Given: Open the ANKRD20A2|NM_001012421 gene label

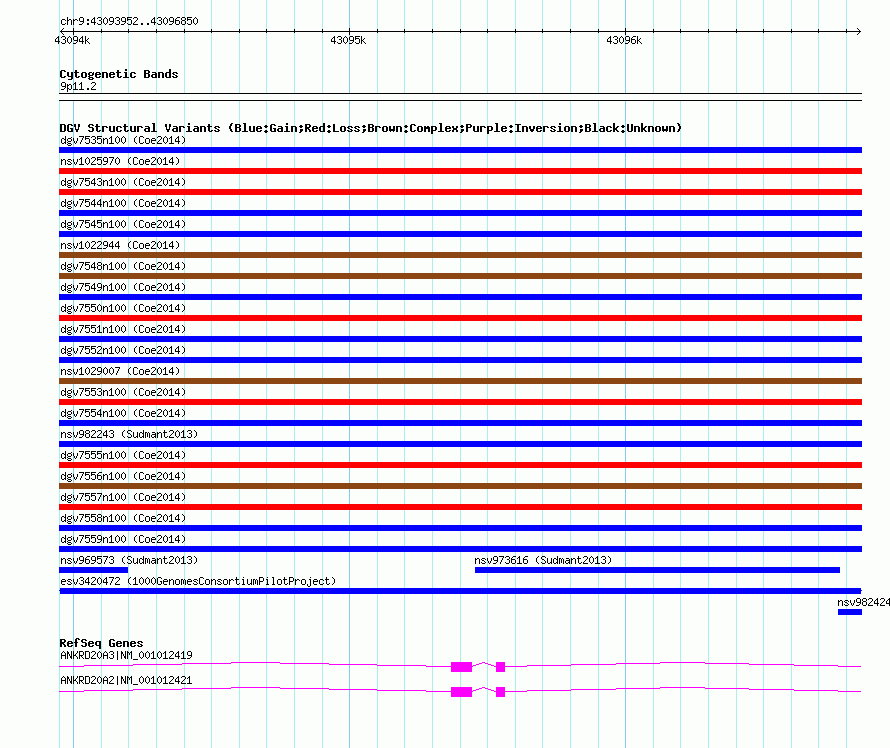Looking at the screenshot, I should coord(126,680).
